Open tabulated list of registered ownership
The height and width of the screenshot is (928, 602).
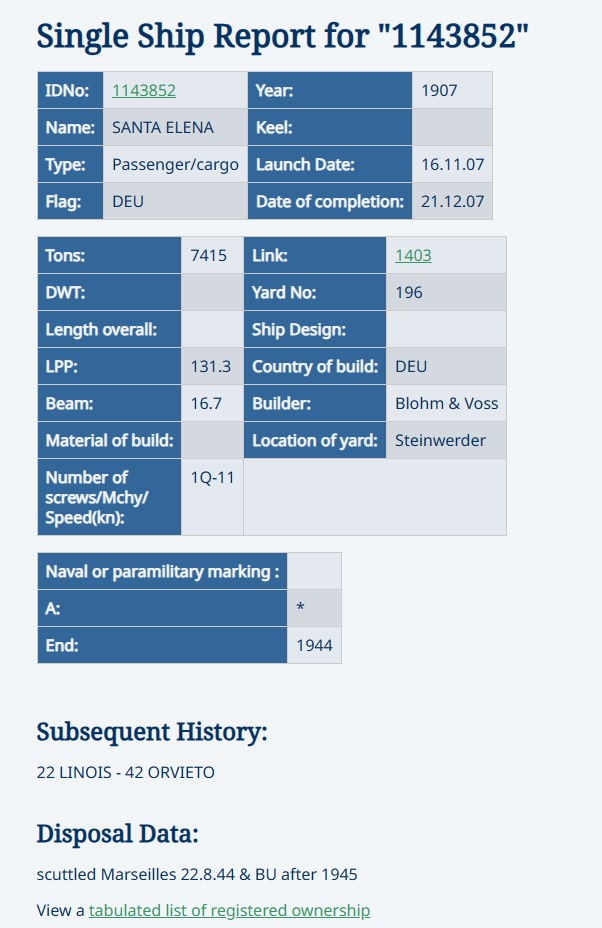click(229, 910)
